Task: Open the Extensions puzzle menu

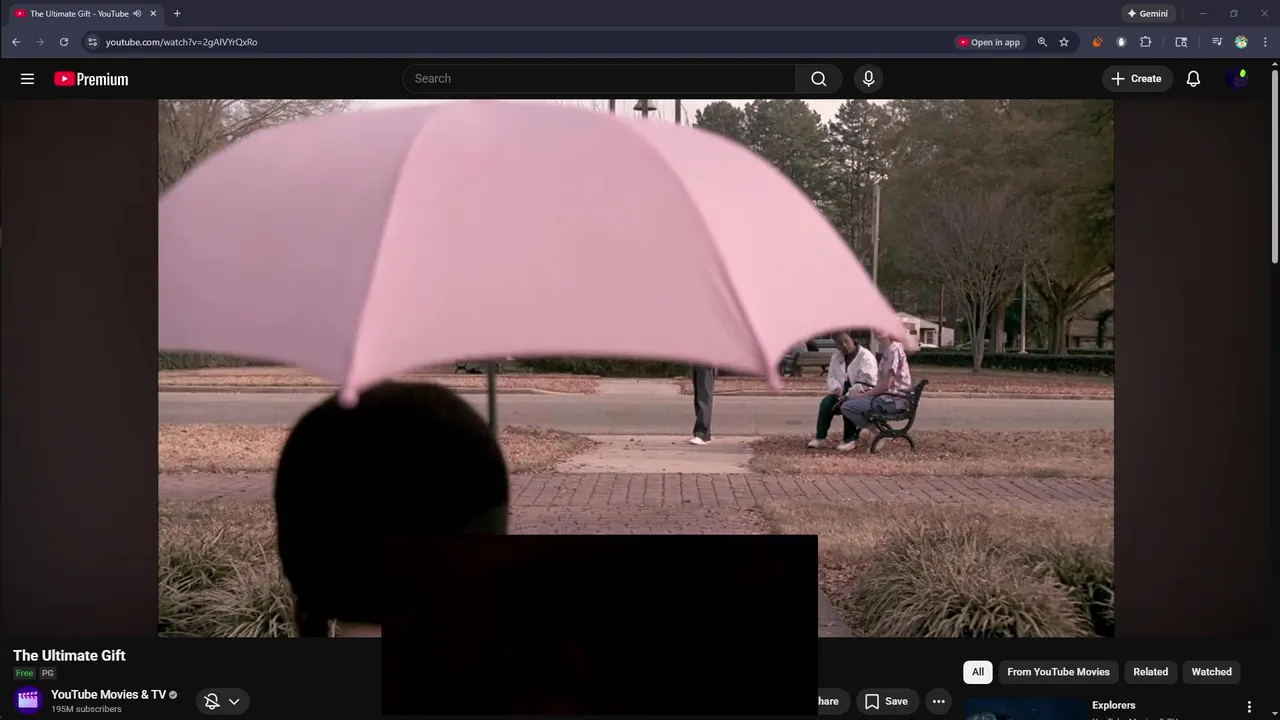Action: pos(1146,42)
